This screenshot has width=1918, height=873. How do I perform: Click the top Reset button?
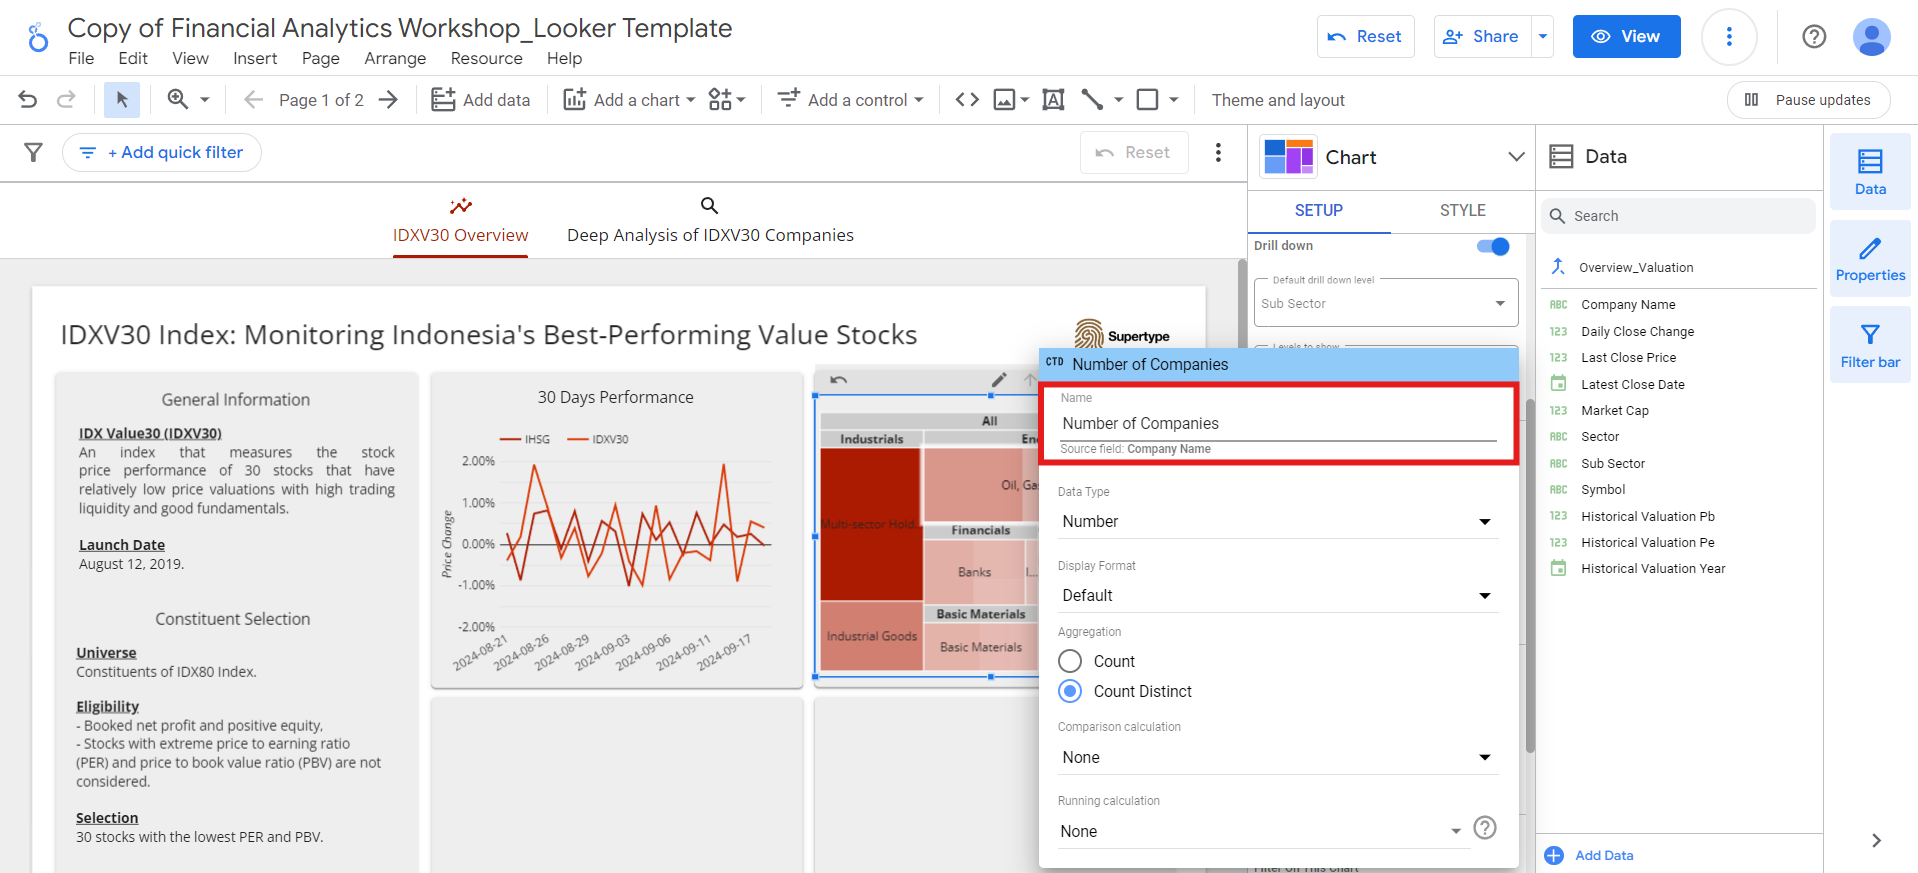[x=1365, y=37]
